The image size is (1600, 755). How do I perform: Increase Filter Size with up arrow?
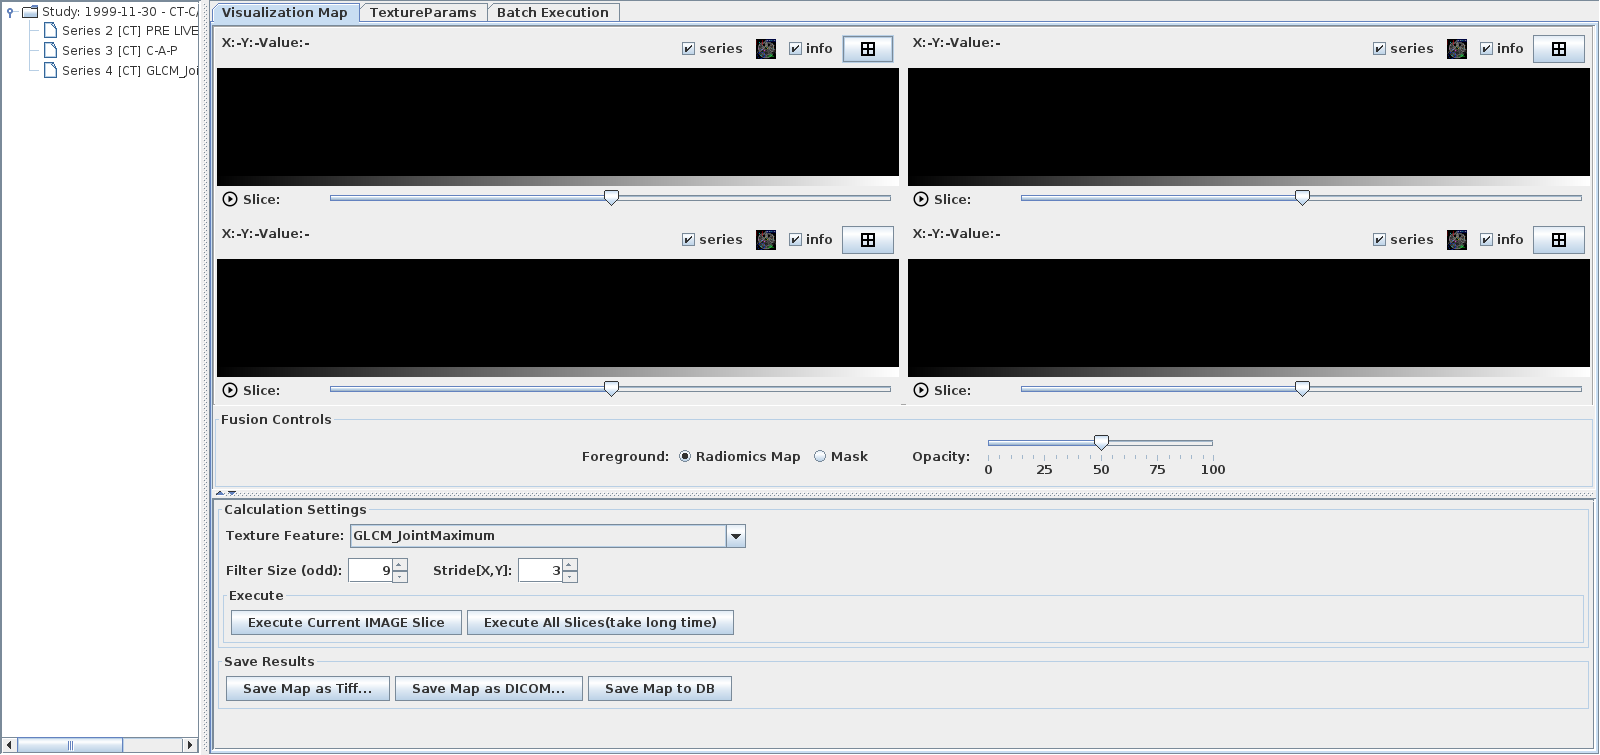pos(400,565)
